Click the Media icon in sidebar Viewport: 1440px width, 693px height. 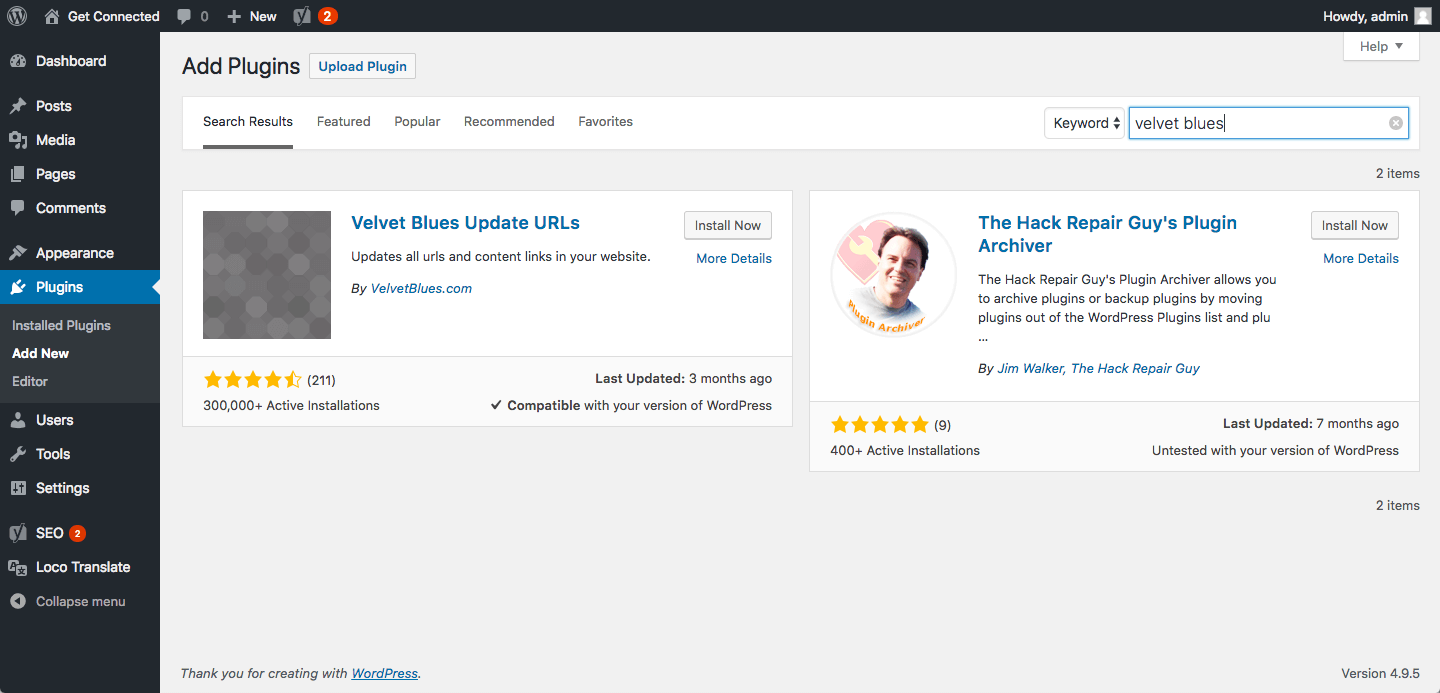pos(18,140)
